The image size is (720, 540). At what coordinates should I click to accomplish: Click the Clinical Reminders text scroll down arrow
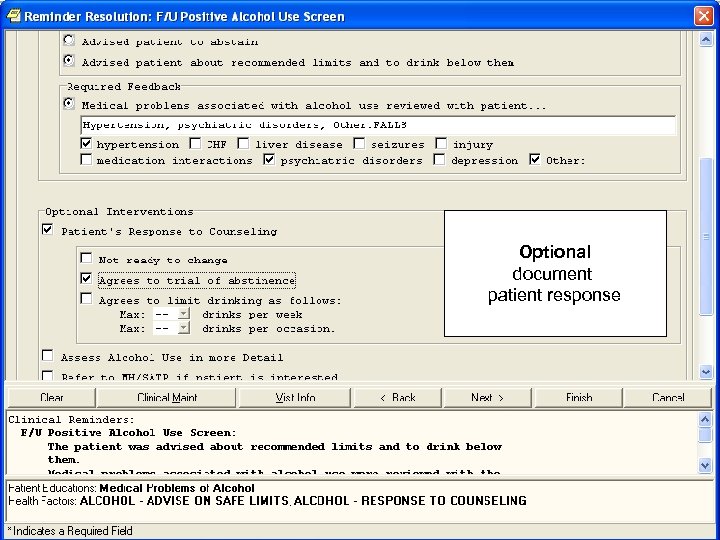[705, 465]
